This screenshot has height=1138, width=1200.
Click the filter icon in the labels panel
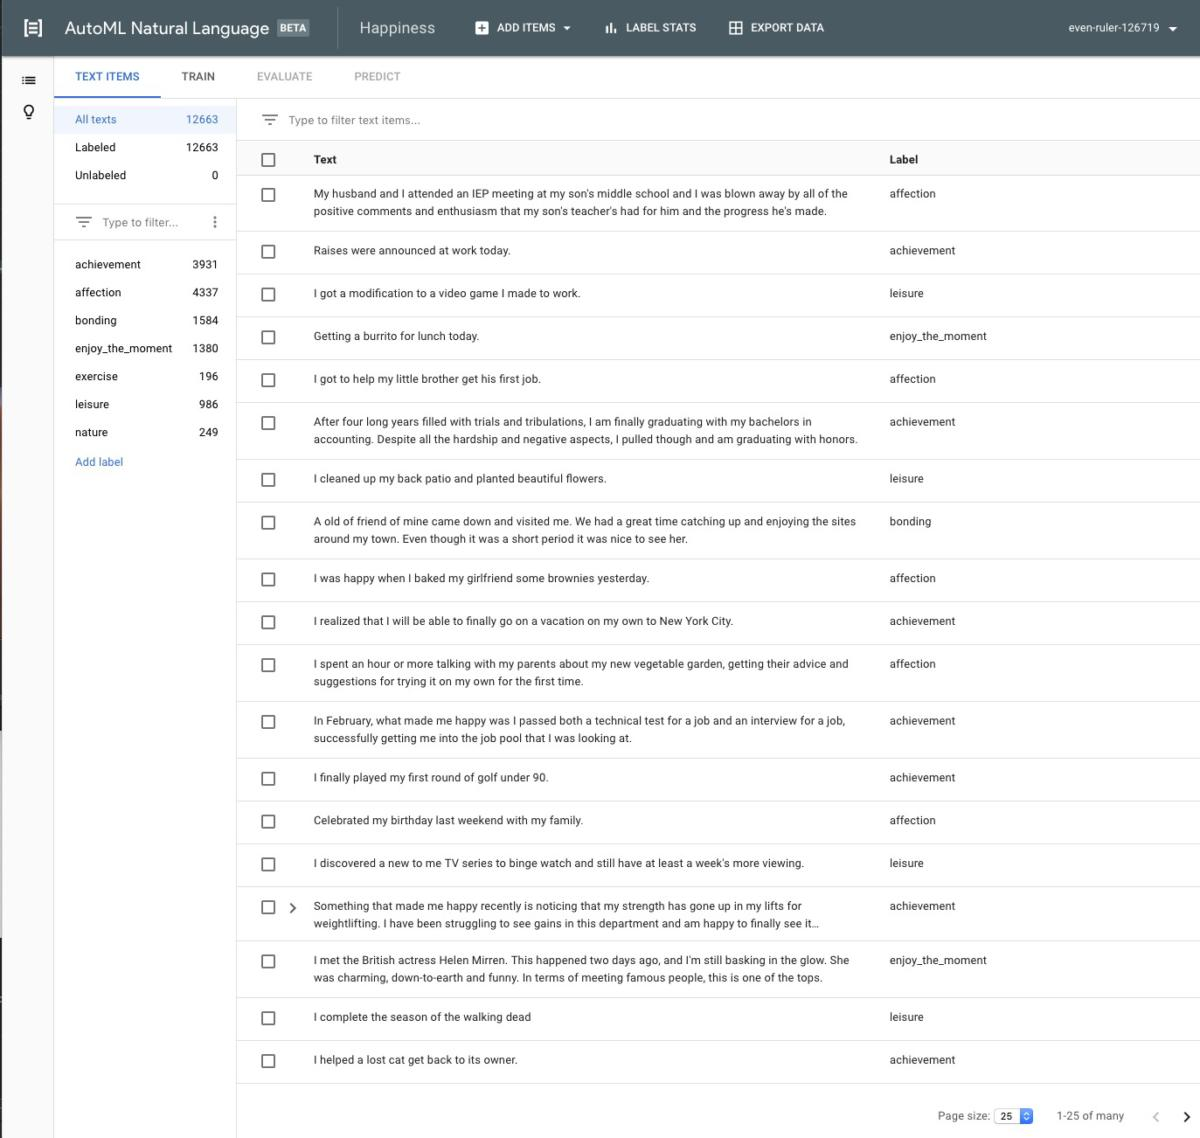pyautogui.click(x=84, y=222)
